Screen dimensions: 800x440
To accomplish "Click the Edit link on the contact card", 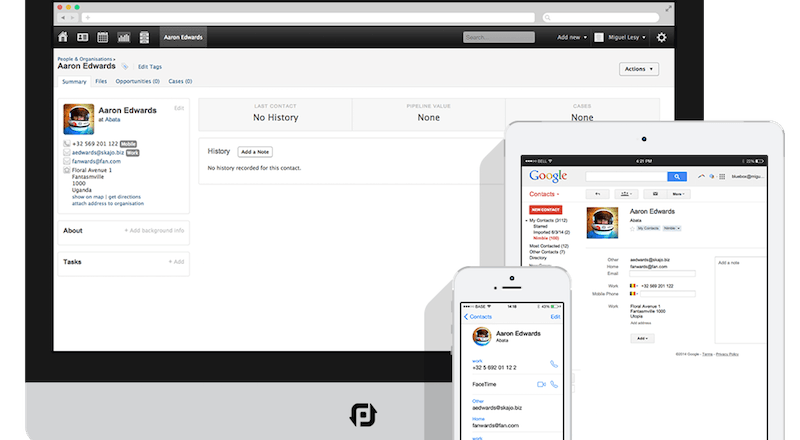I will click(x=179, y=108).
